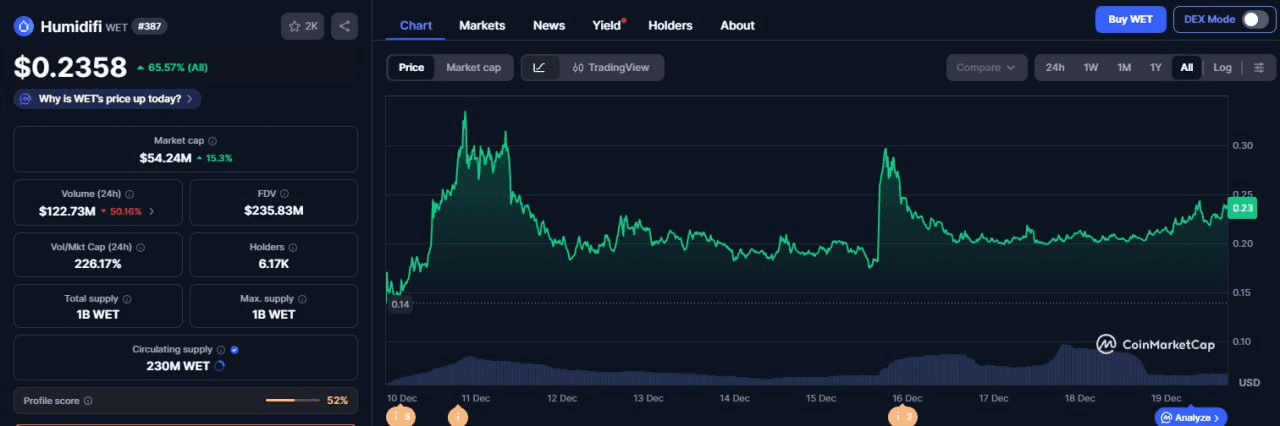
Task: Show Max. supply info icon
Action: pyautogui.click(x=303, y=299)
